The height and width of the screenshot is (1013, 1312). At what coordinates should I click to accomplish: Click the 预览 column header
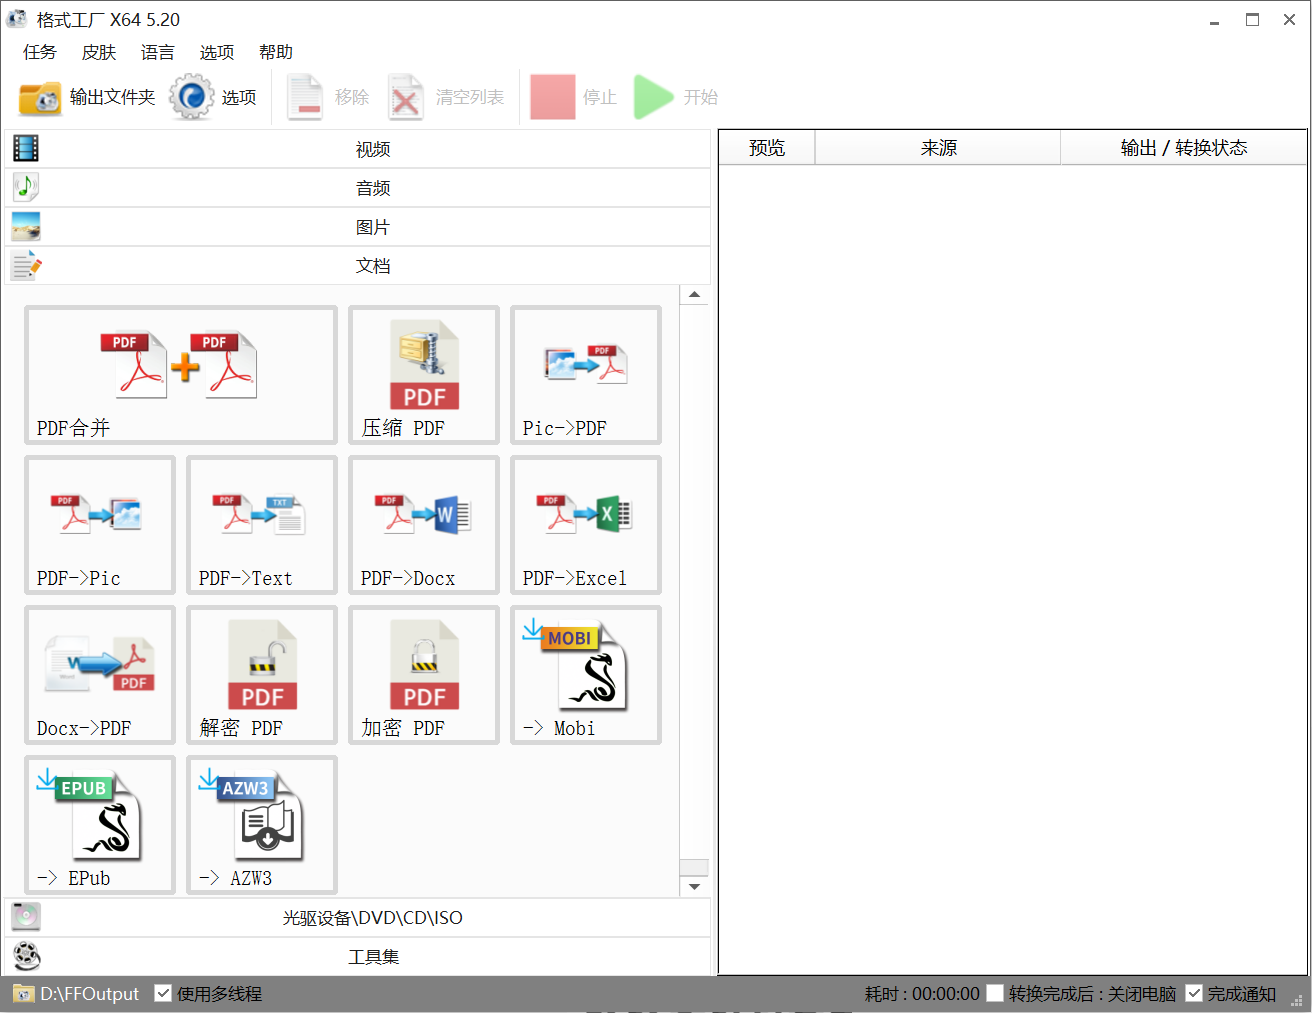click(x=767, y=148)
